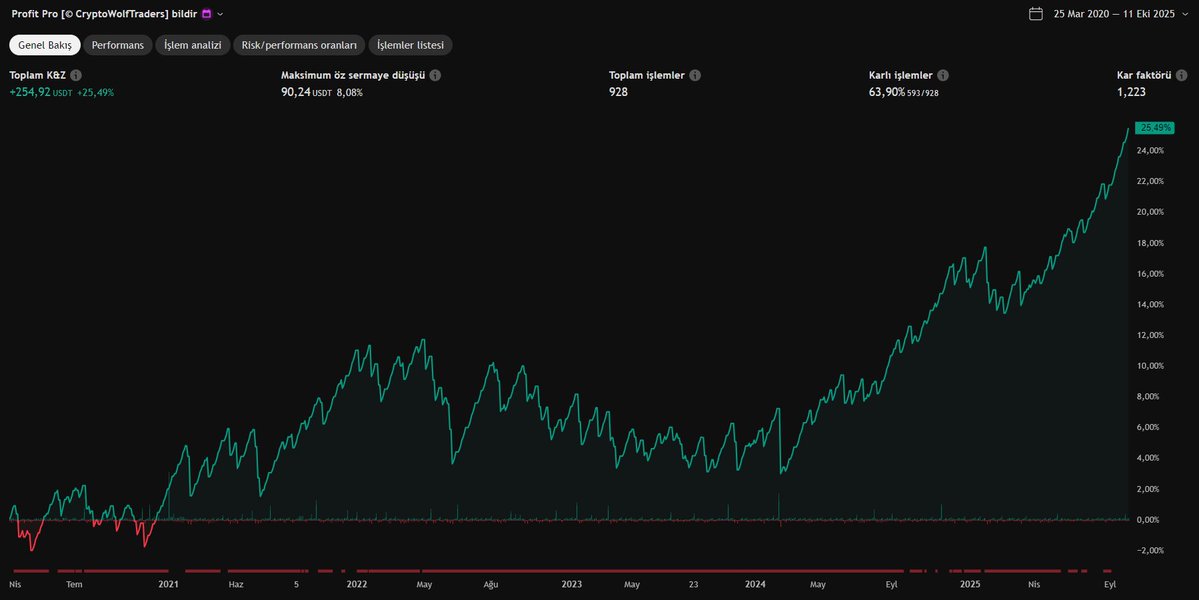The height and width of the screenshot is (600, 1199).
Task: Click the 2023 time axis label
Action: 571,585
